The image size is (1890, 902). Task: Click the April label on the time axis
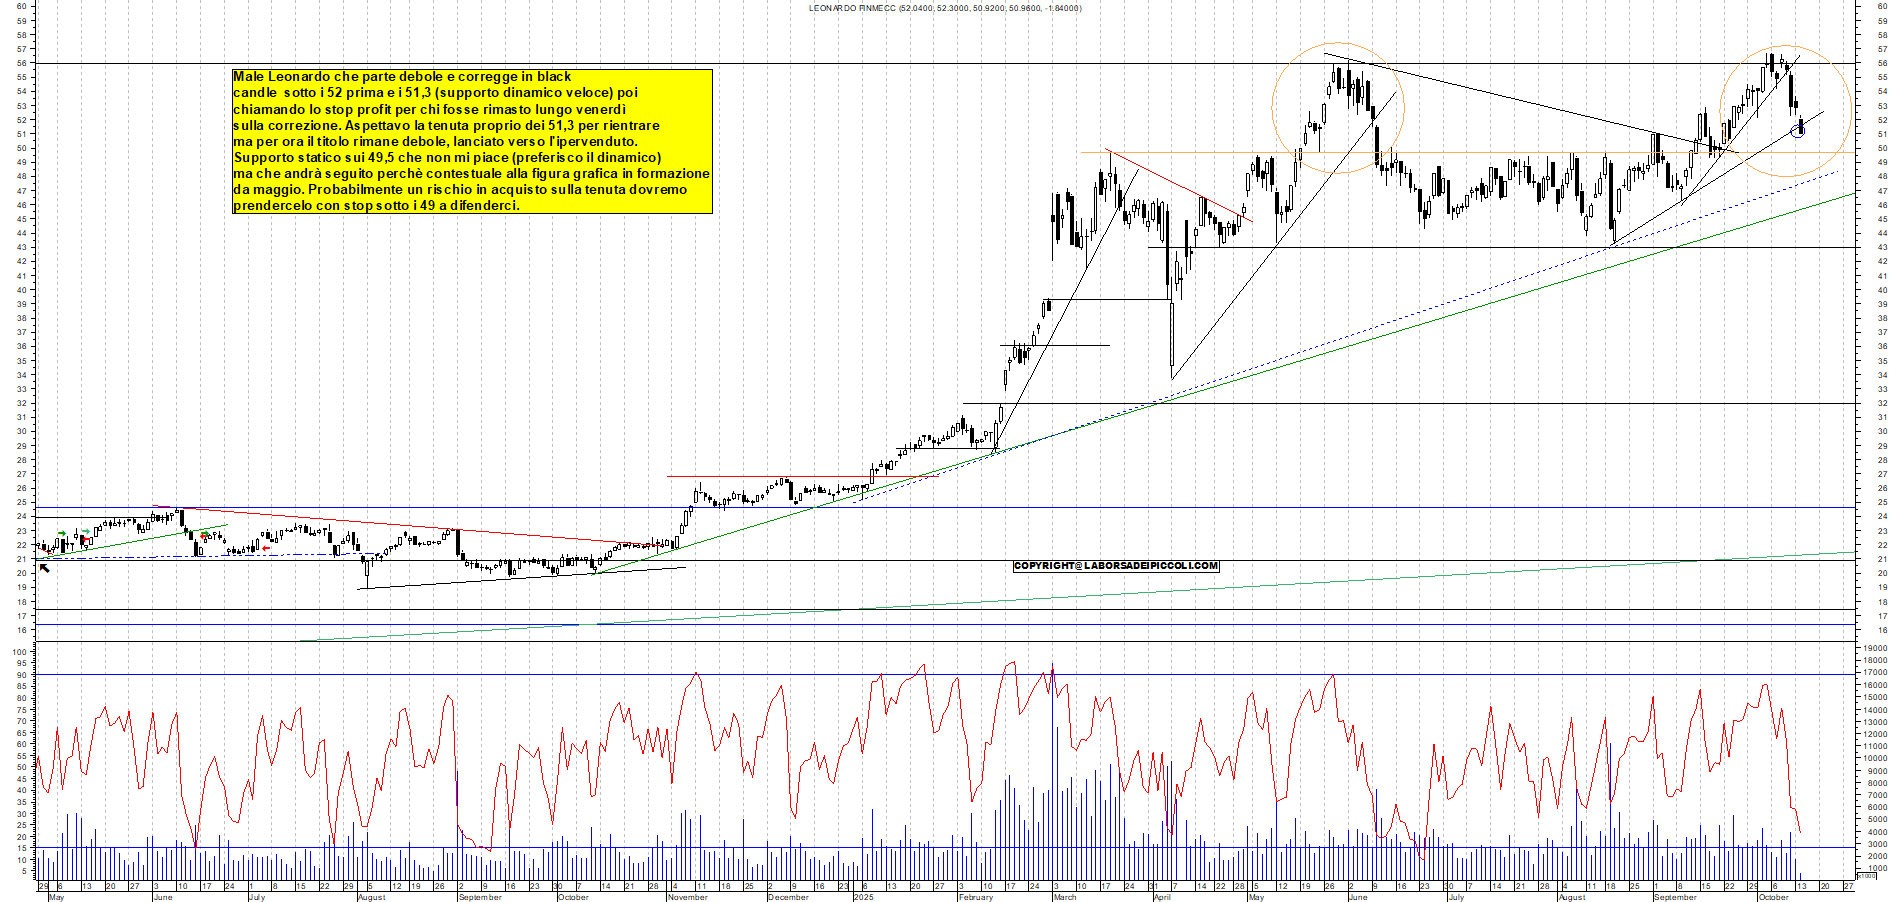(x=1162, y=897)
